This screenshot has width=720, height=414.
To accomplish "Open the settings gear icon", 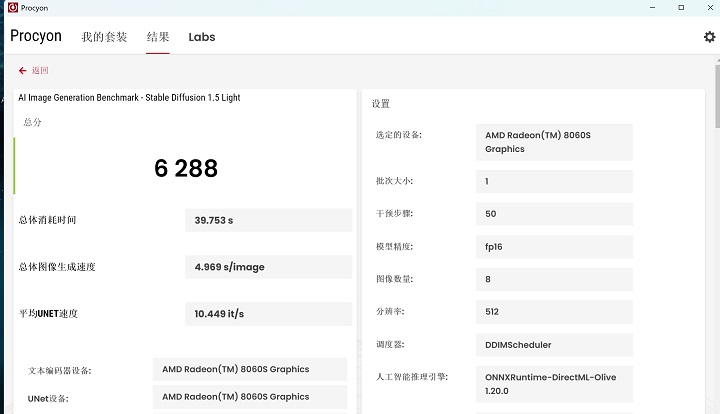I will [x=709, y=37].
